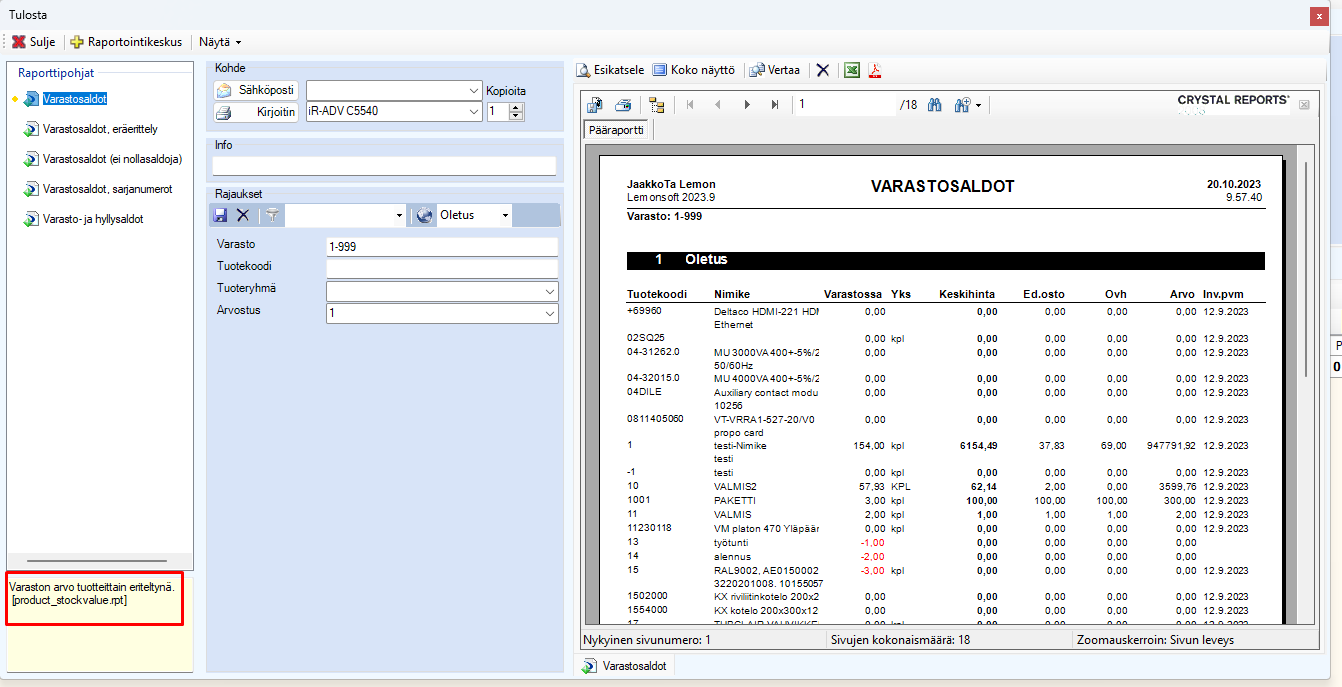Screen dimensions: 1342x687
Task: Open the binoculars find text tool
Action: pyautogui.click(x=935, y=105)
